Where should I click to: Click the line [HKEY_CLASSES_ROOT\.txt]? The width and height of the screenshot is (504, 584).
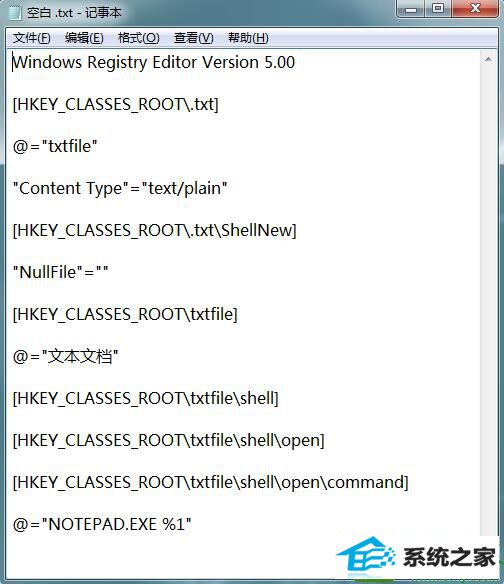pyautogui.click(x=115, y=104)
